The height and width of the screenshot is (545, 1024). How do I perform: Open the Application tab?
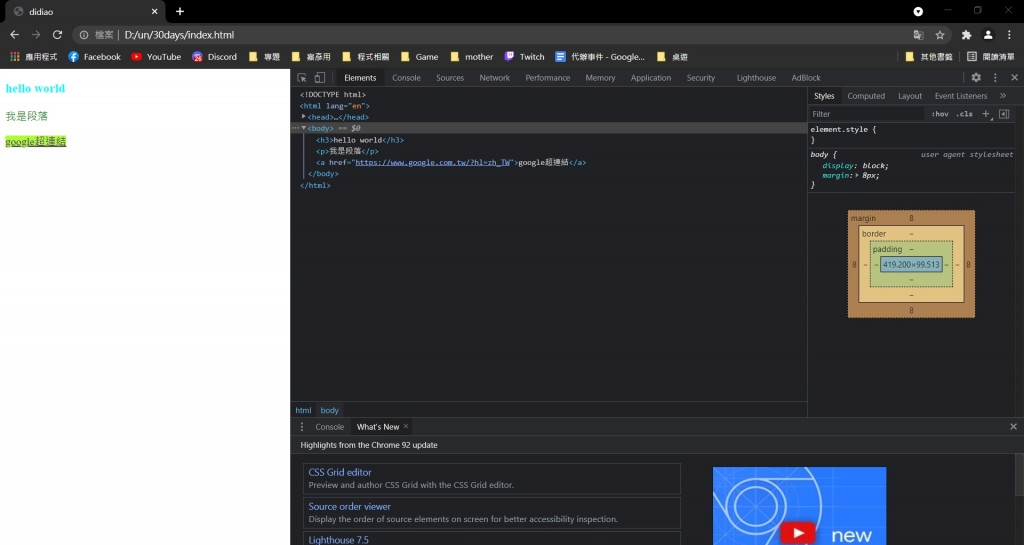point(650,78)
